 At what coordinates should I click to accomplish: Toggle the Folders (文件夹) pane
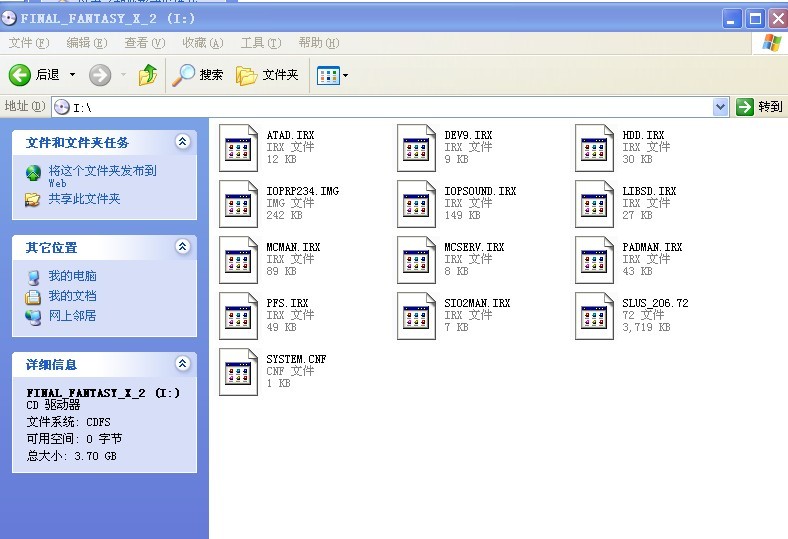click(x=267, y=75)
